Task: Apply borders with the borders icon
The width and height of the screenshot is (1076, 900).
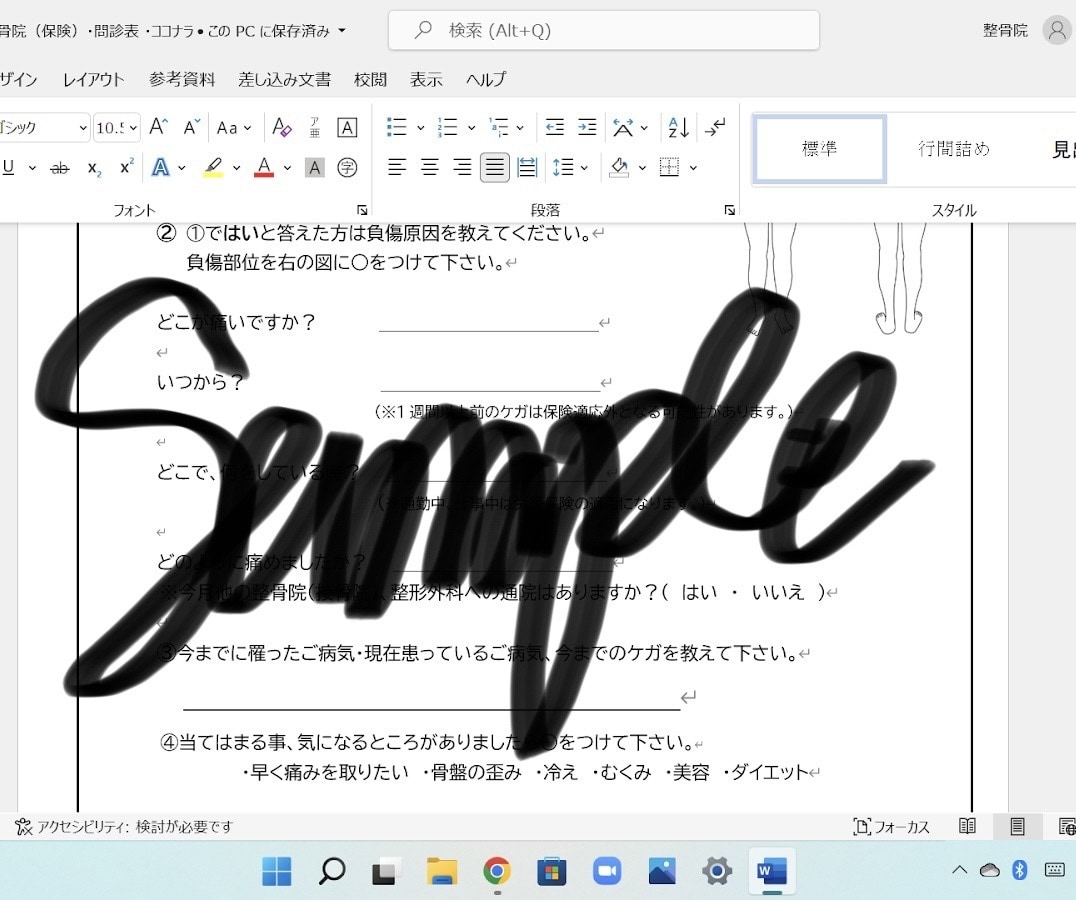Action: coord(669,167)
